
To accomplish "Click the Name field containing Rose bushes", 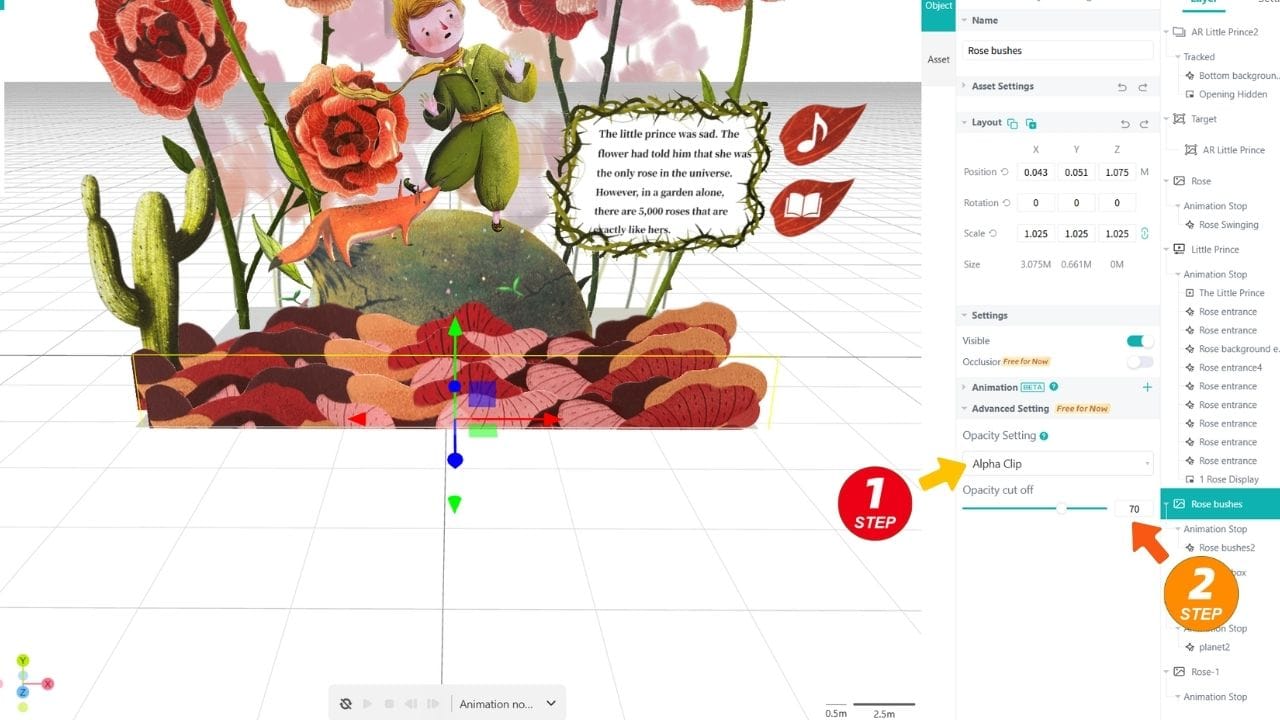I will (1057, 51).
